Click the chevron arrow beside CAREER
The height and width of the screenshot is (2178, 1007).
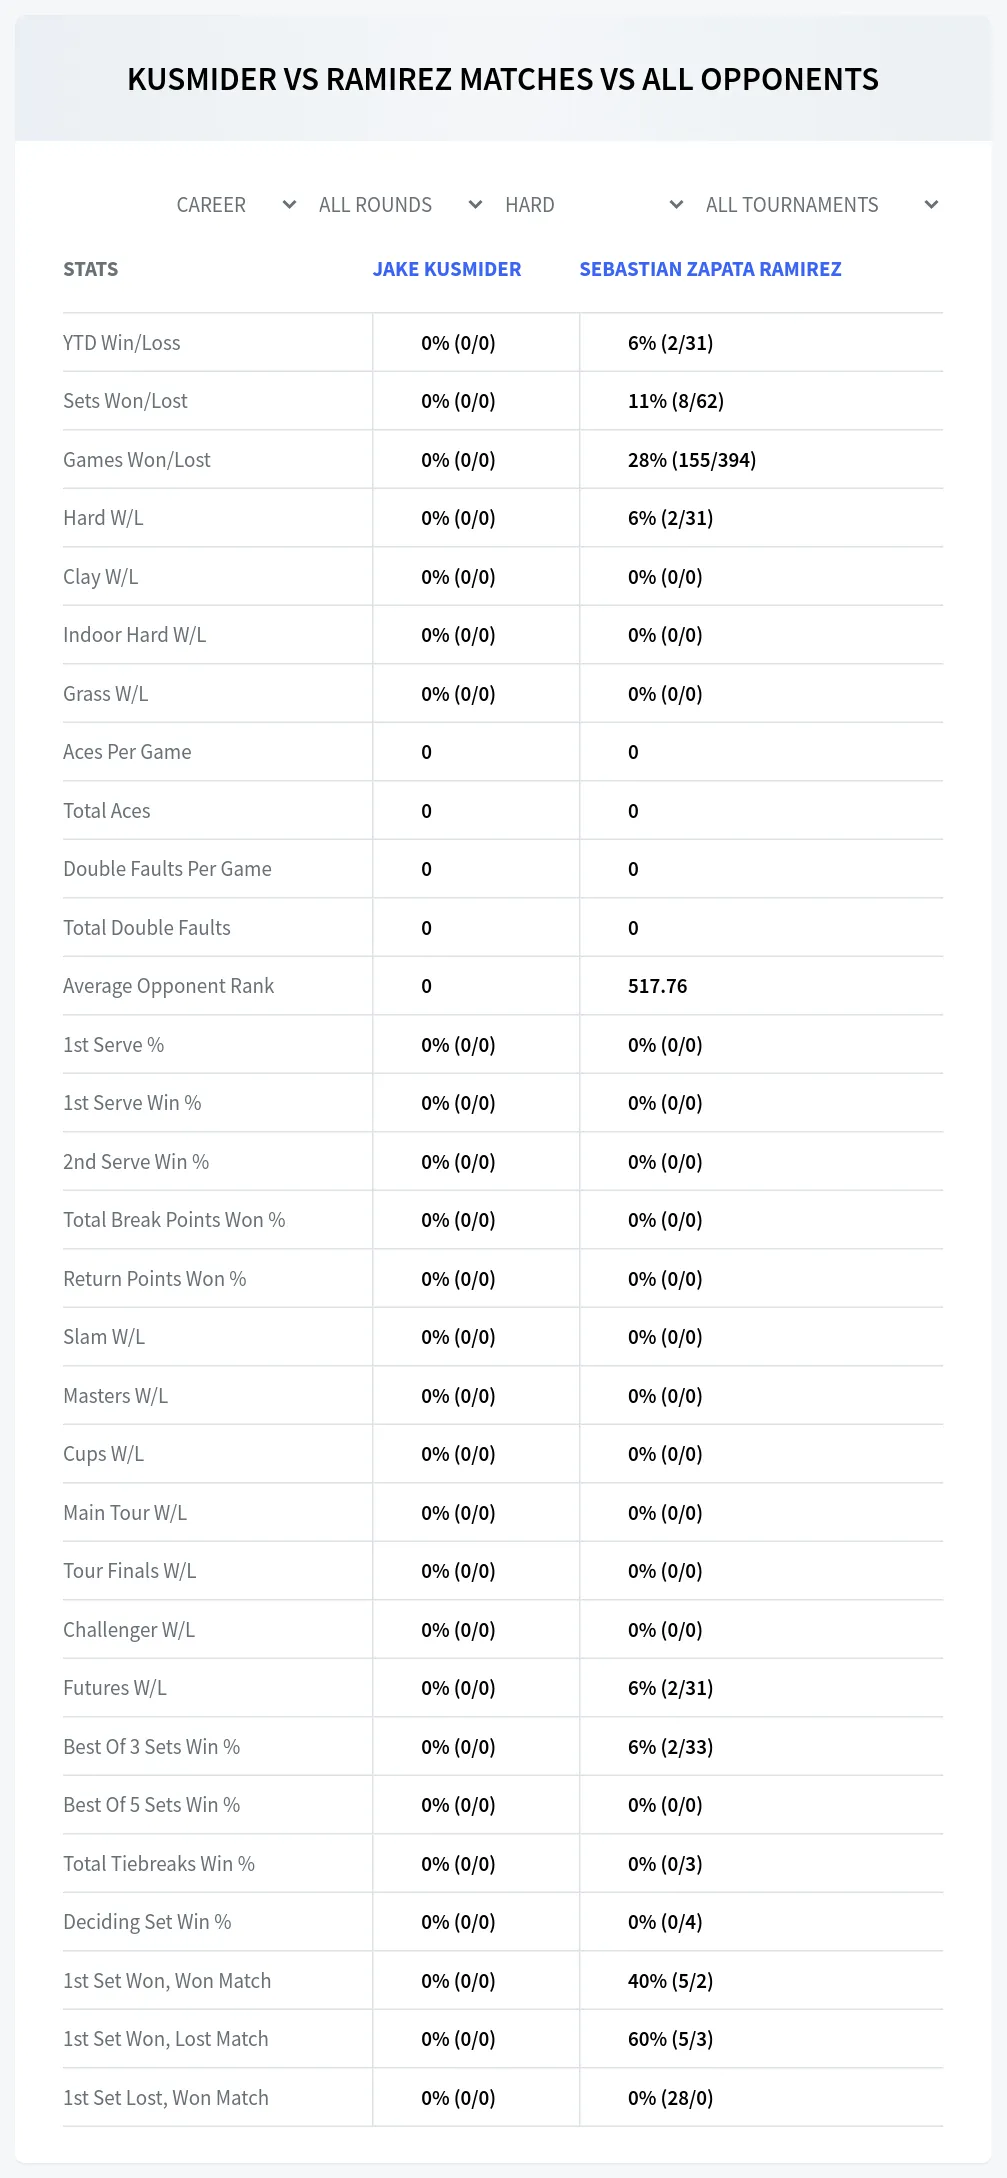pyautogui.click(x=289, y=205)
